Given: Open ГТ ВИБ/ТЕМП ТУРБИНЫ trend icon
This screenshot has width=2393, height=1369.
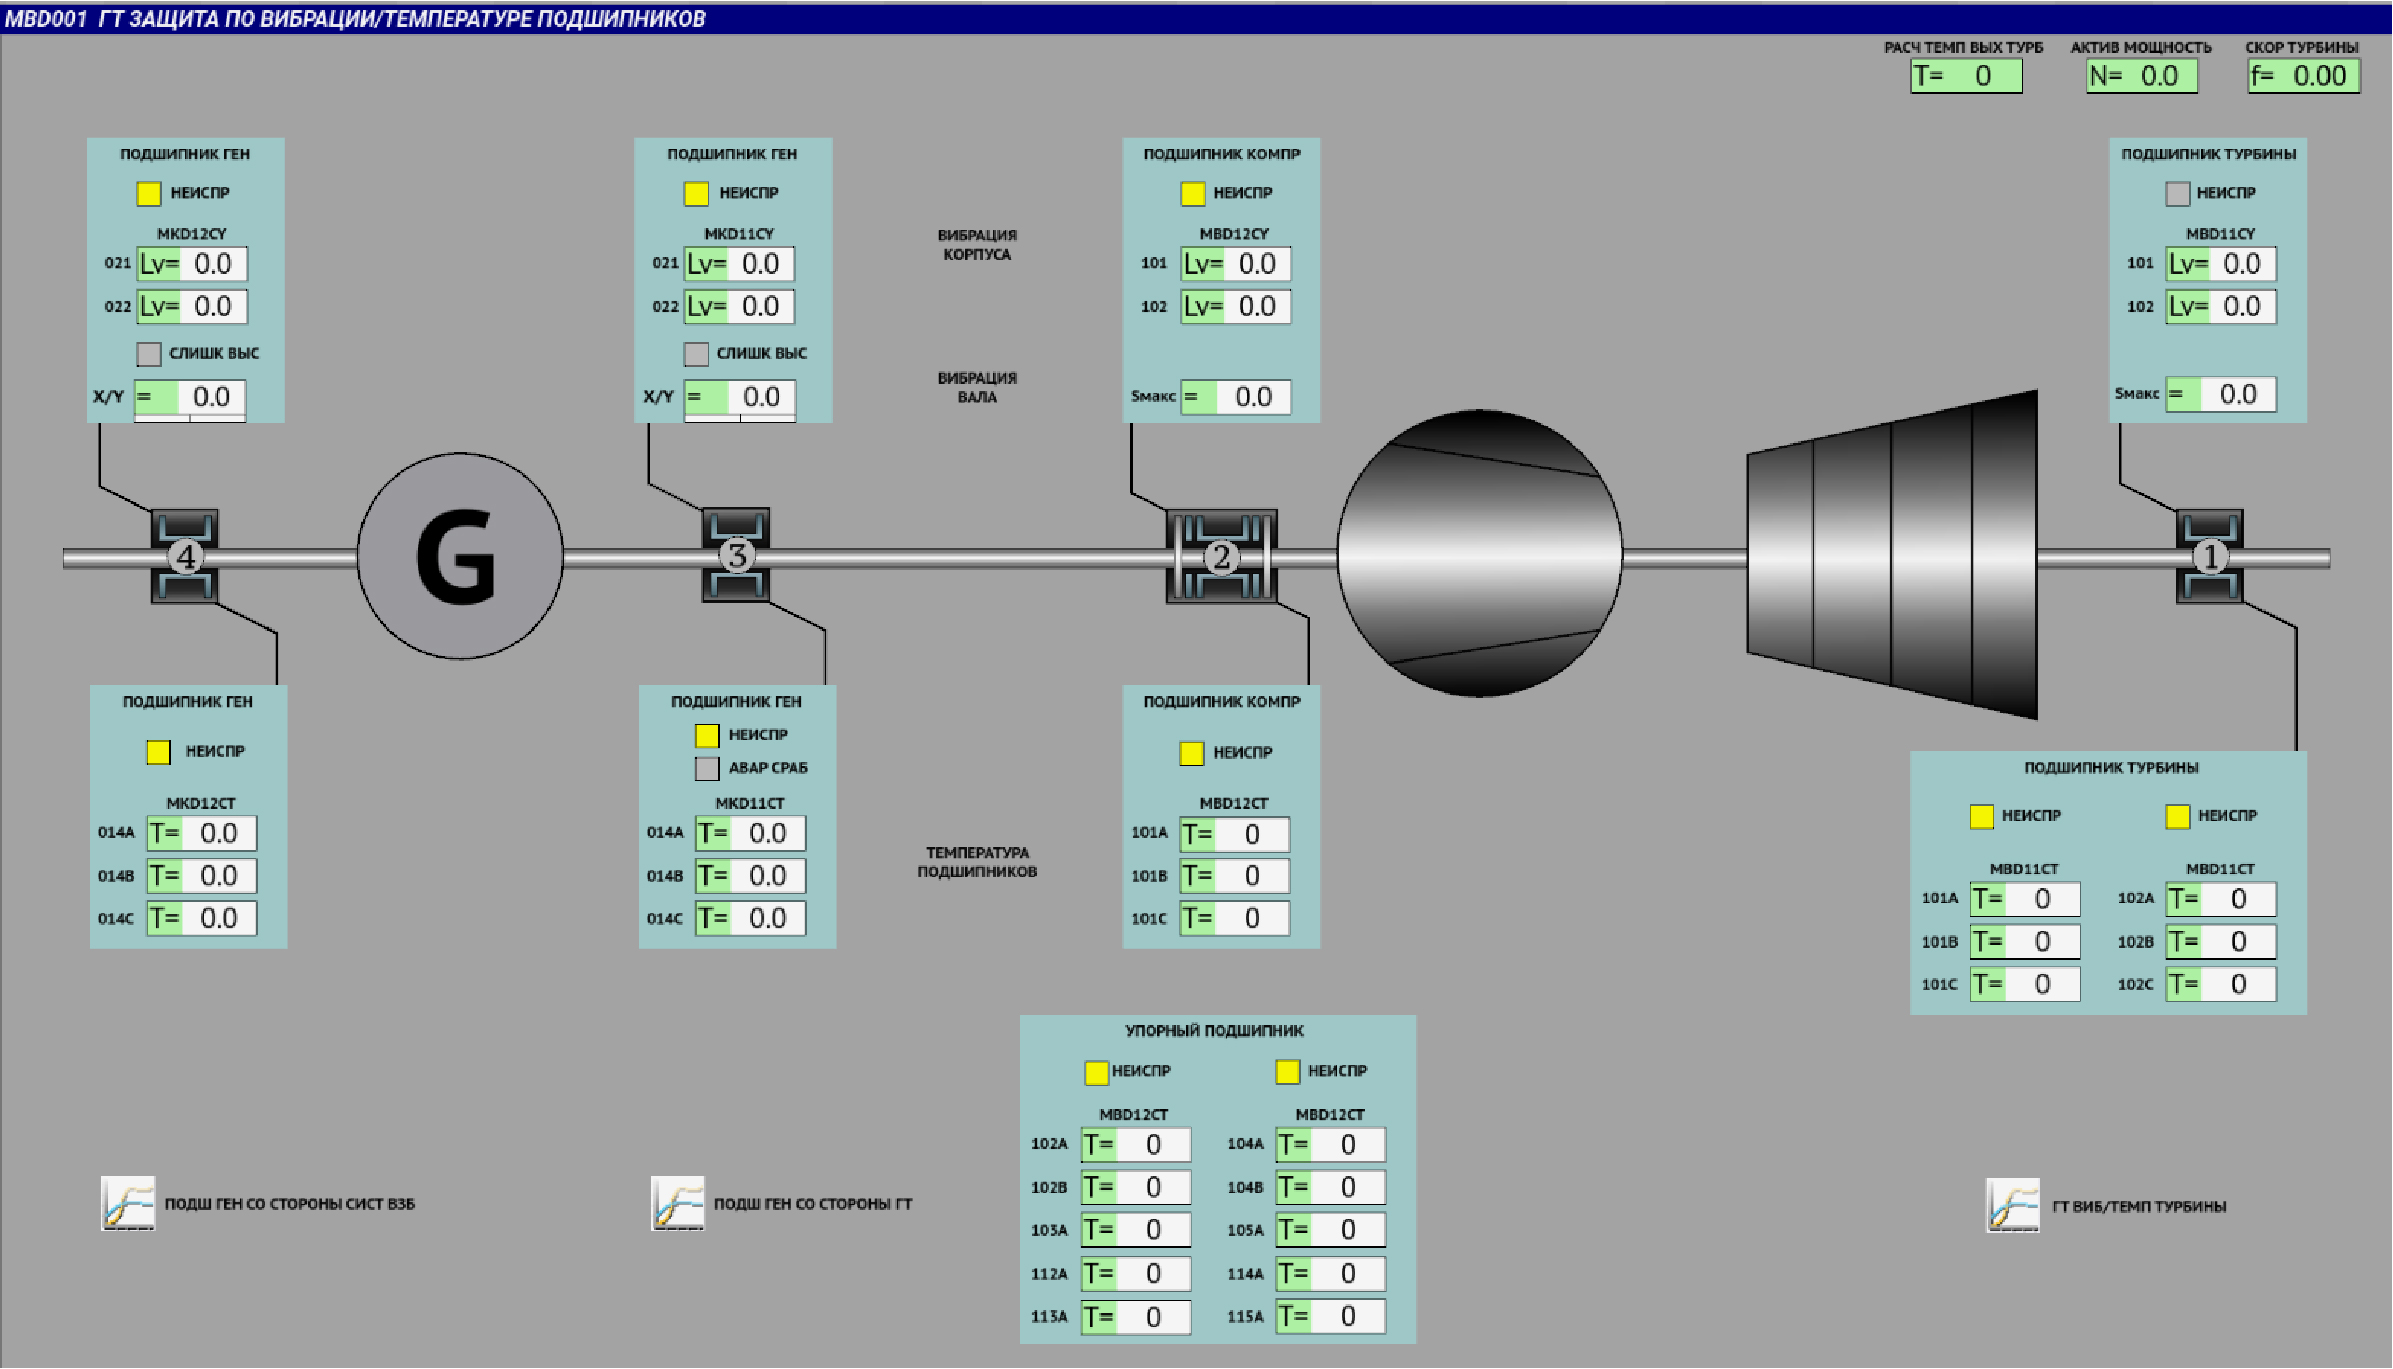Looking at the screenshot, I should pos(2012,1205).
